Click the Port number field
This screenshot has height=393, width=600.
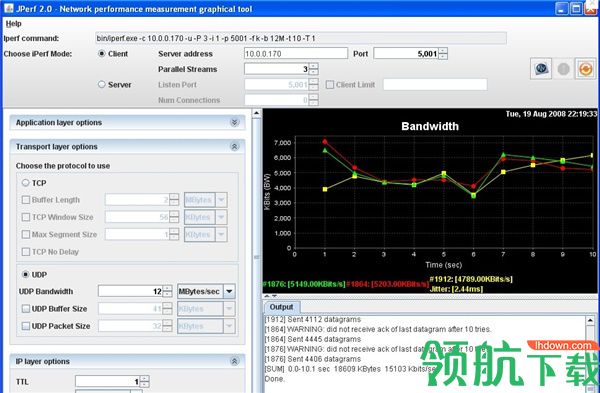pos(406,54)
